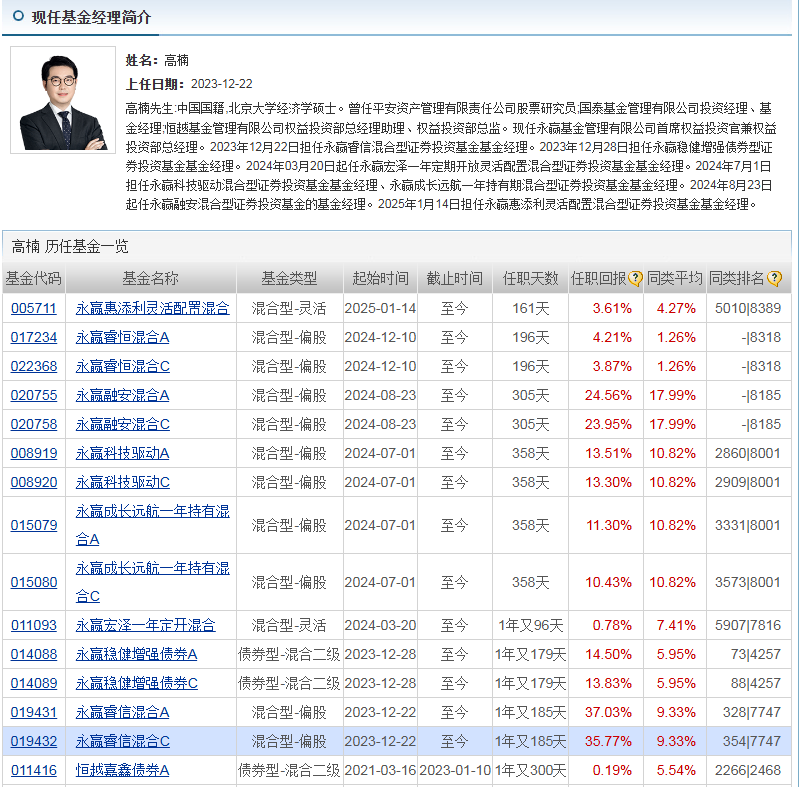The height and width of the screenshot is (787, 799).
Task: Click the help icon beside 同类排名
Action: 774,279
